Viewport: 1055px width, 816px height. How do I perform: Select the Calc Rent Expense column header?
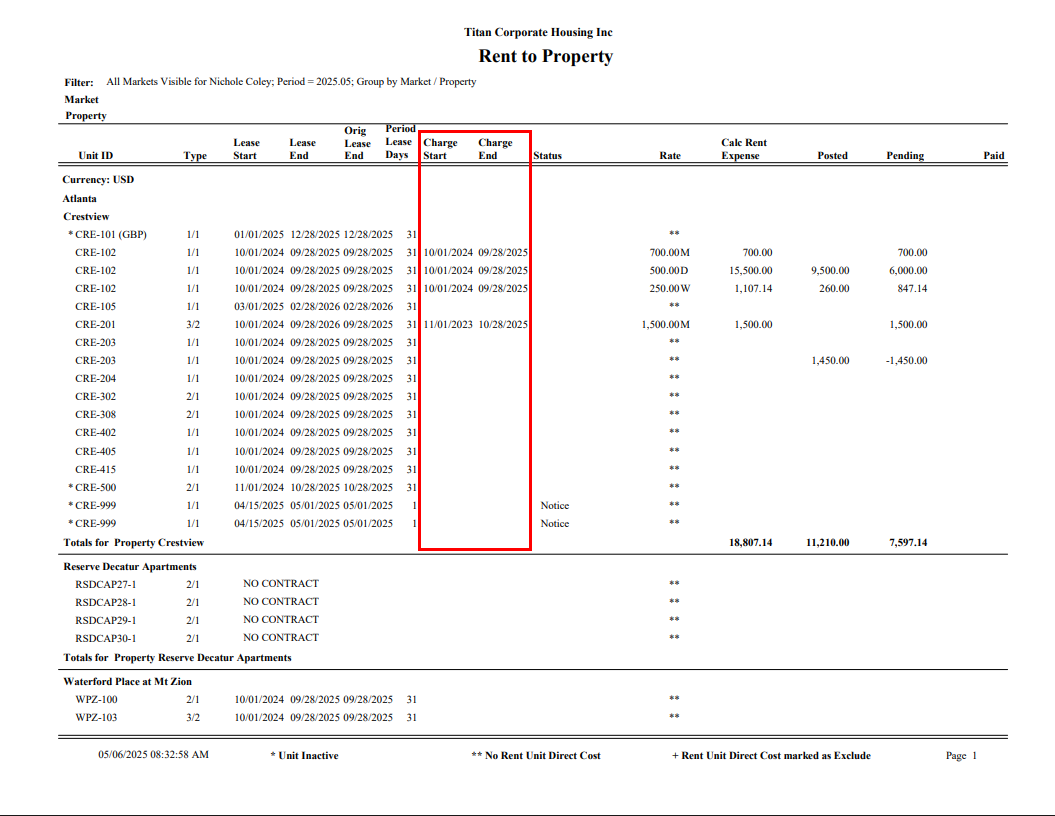[743, 149]
